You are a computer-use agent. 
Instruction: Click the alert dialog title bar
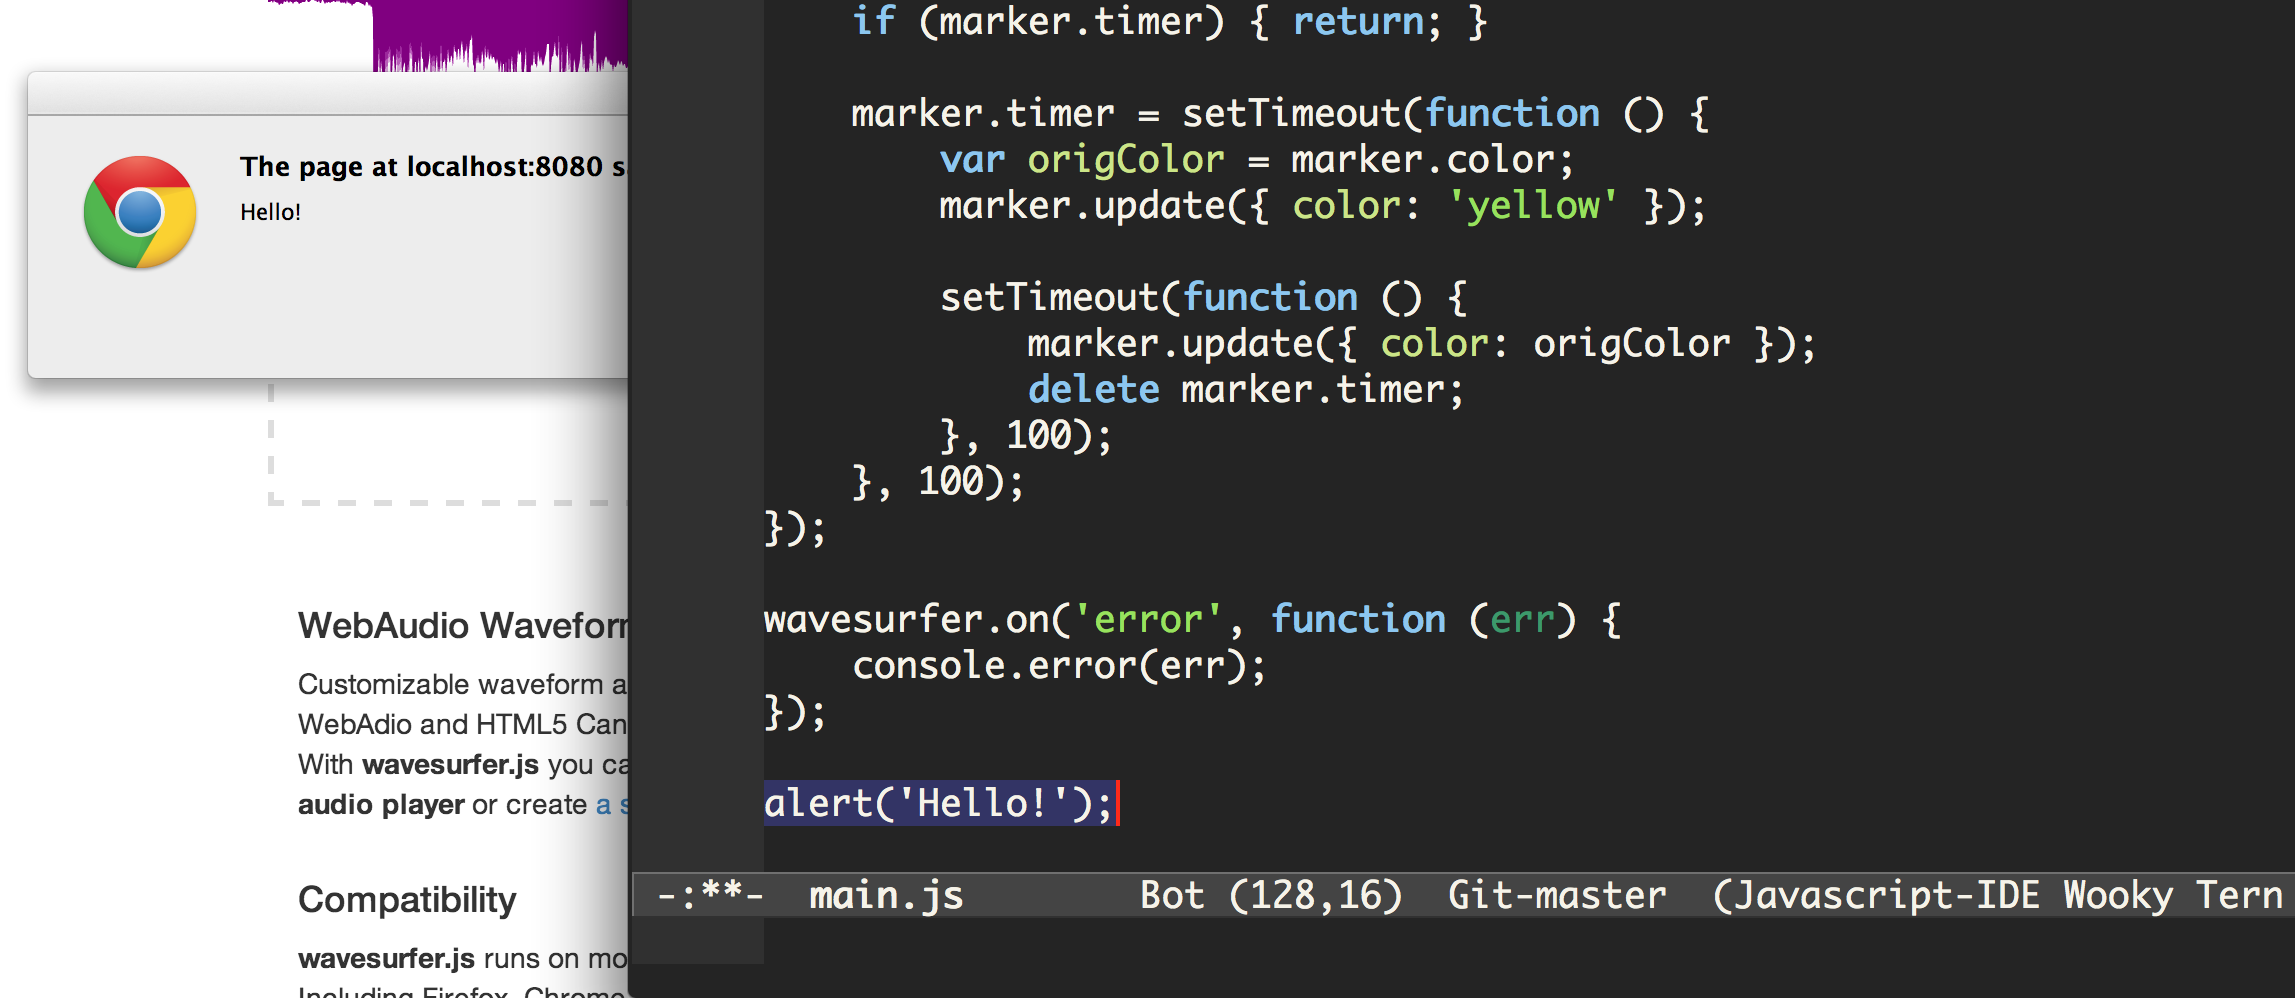pos(328,94)
